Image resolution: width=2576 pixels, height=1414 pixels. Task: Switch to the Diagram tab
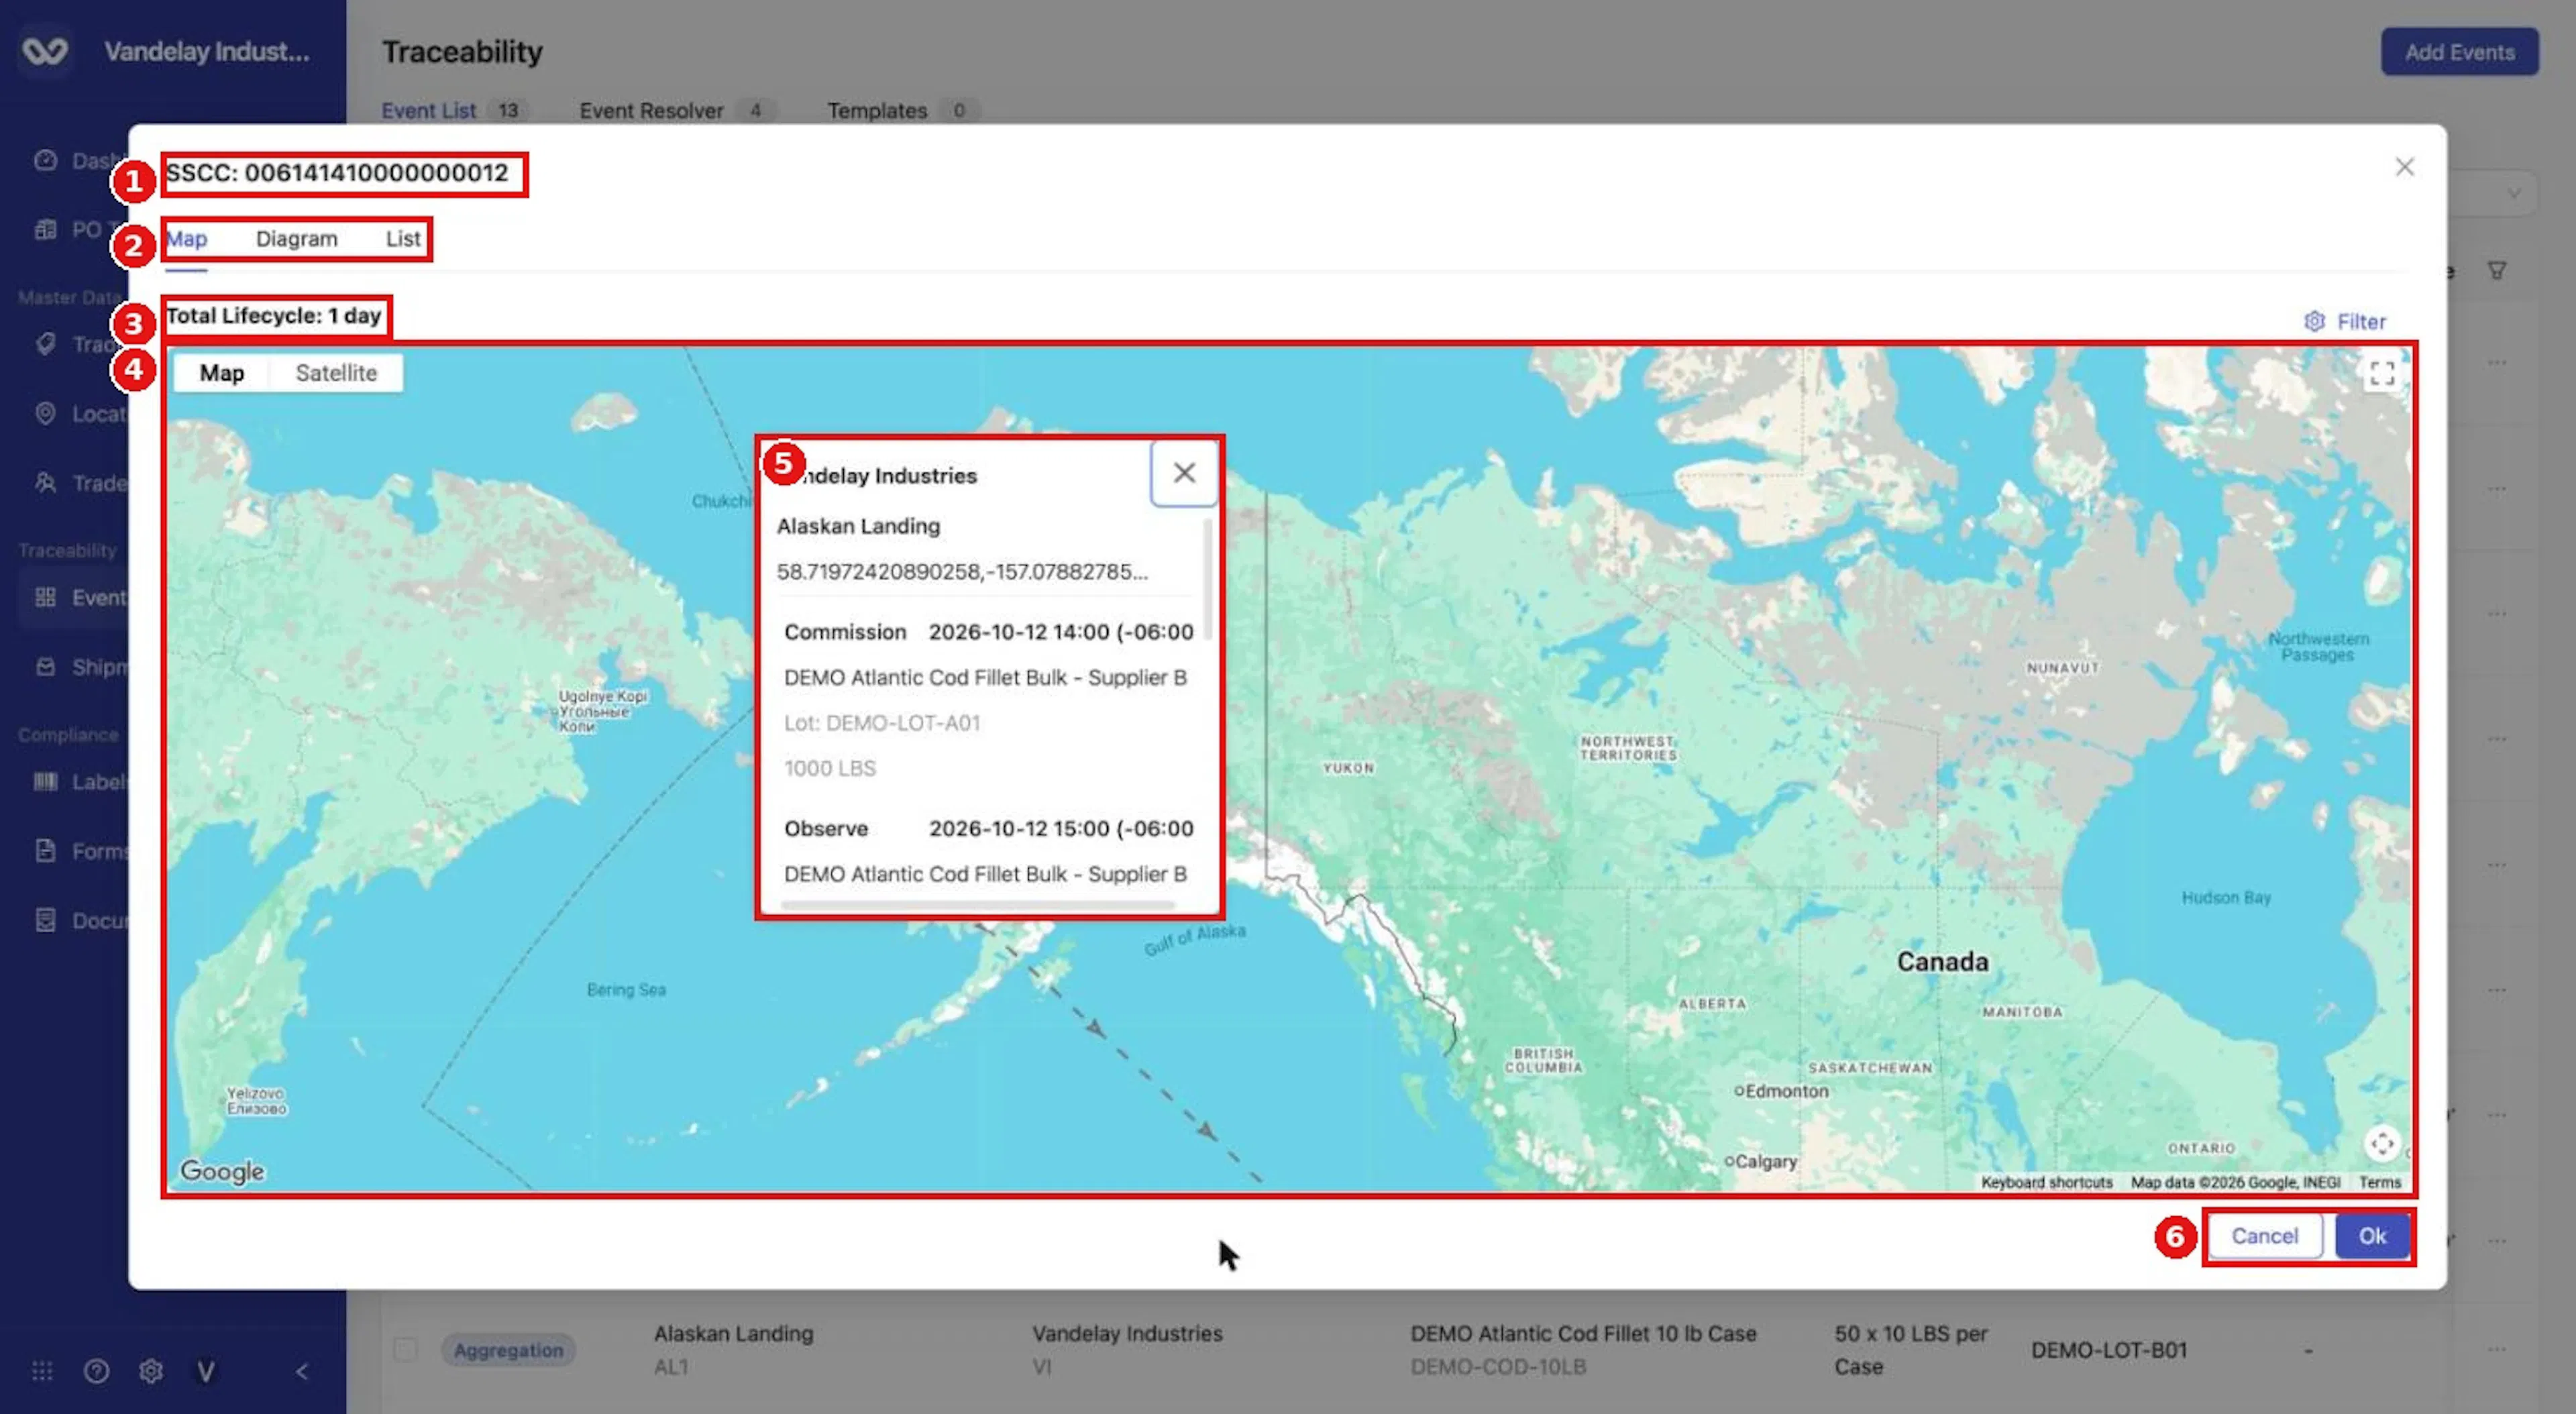(x=297, y=239)
